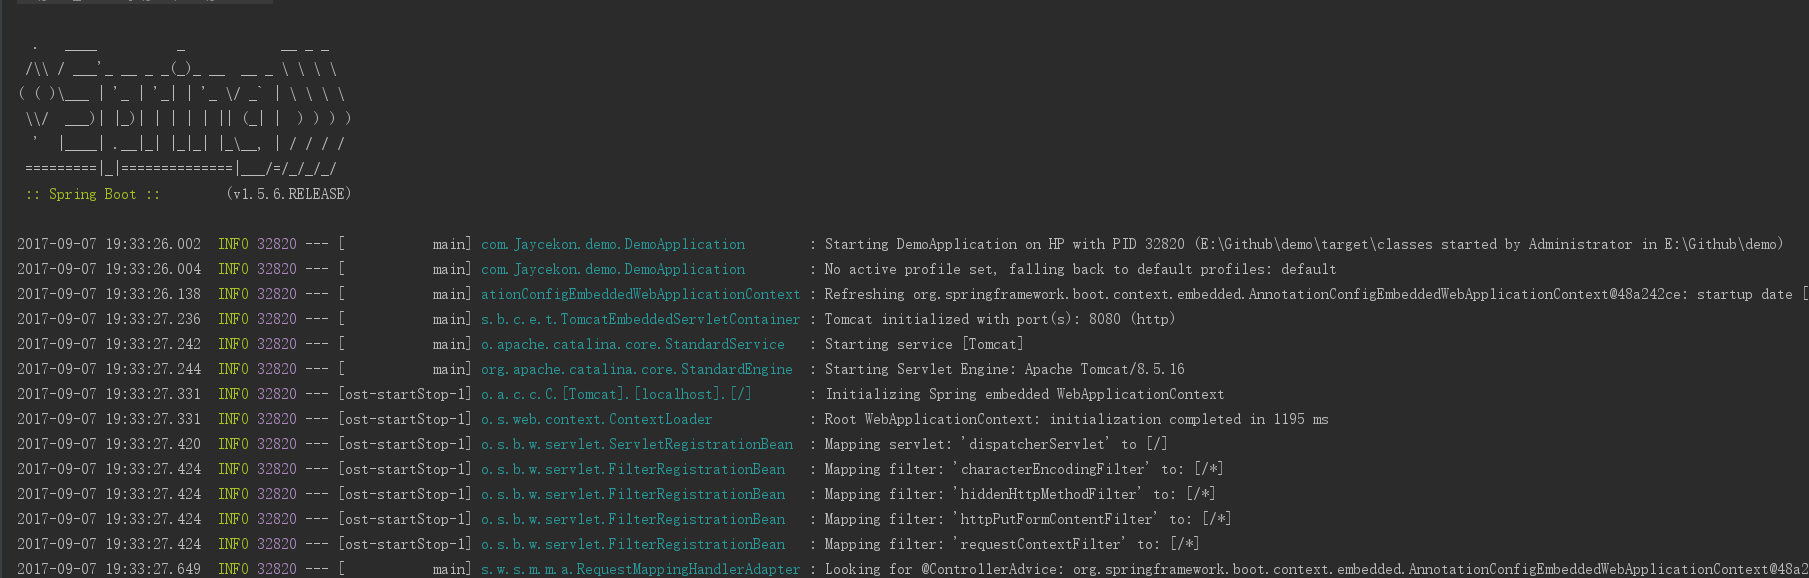The width and height of the screenshot is (1809, 578).
Task: Click 'Root WebApplicationContext: initialization completed in 1195 ms'
Action: pyautogui.click(x=1076, y=419)
